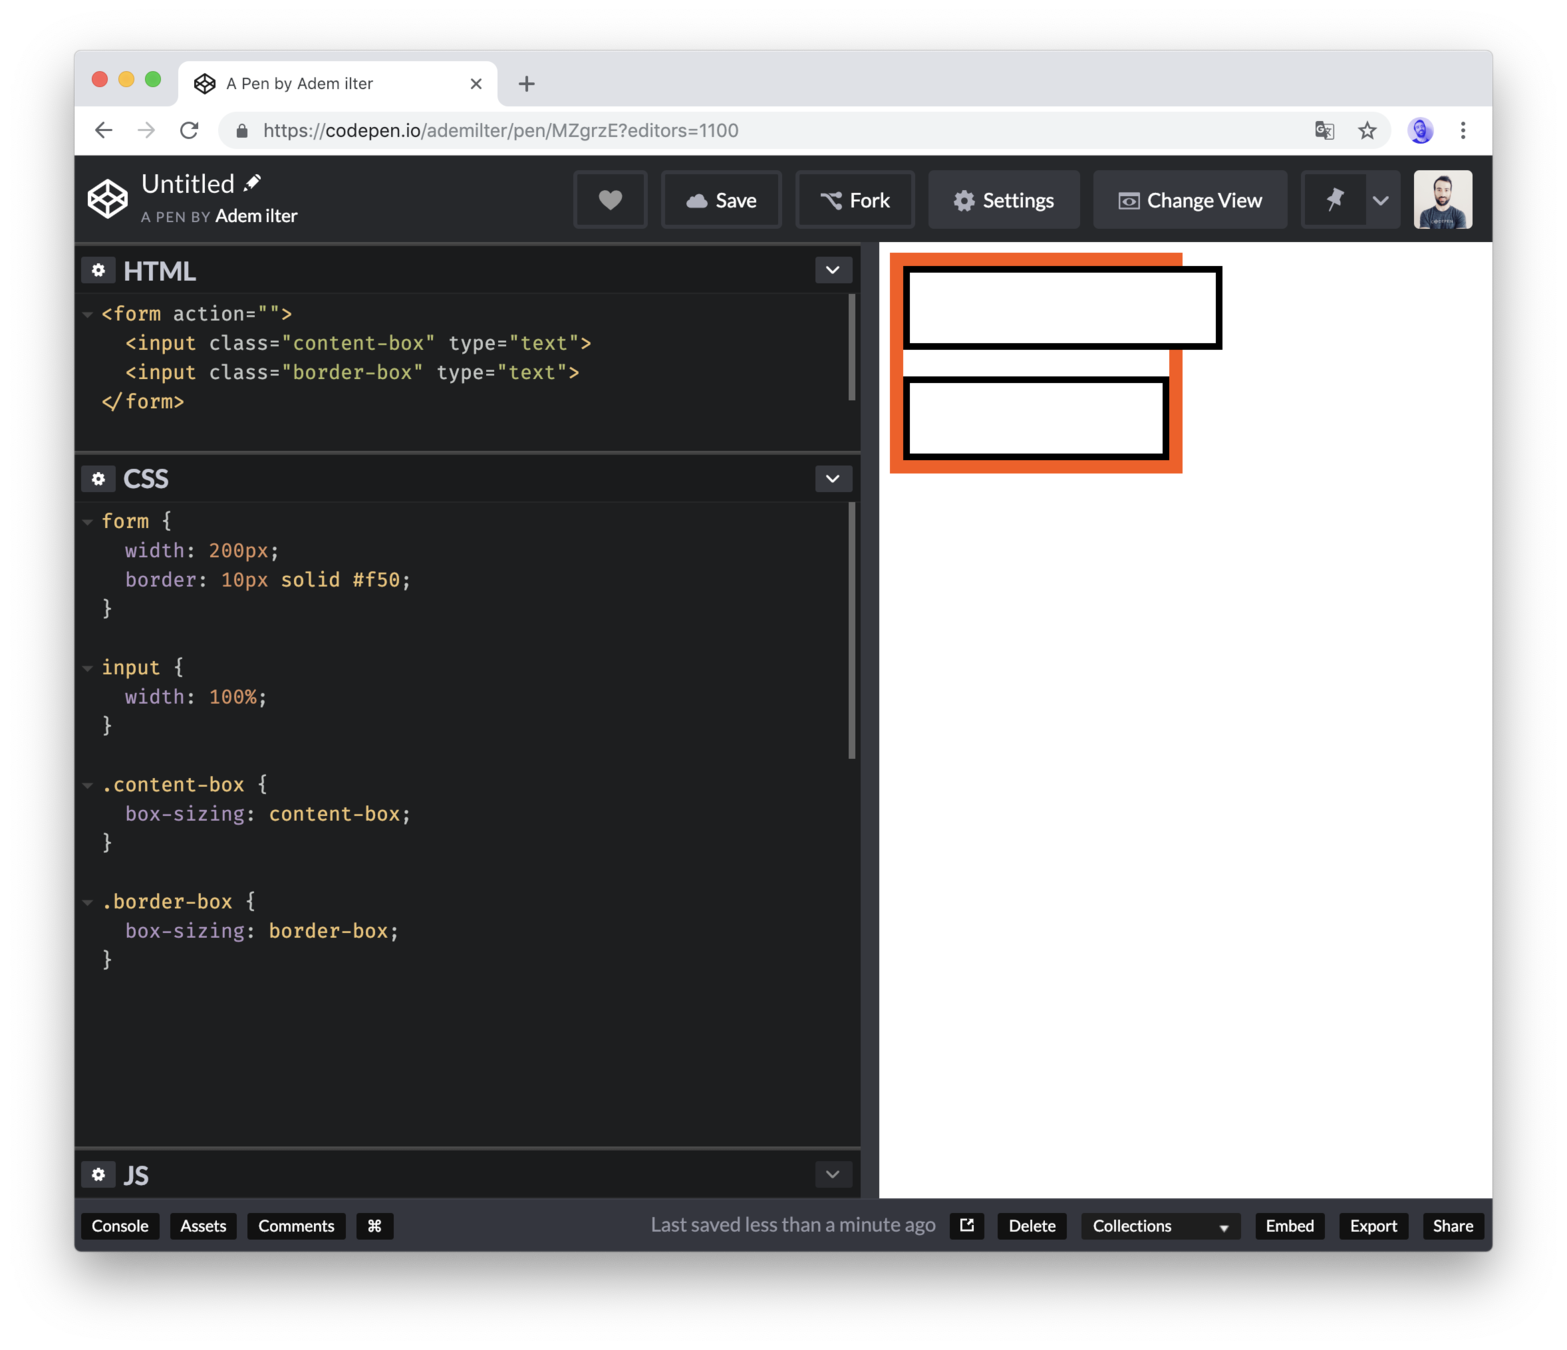Open Chrome three-dot menu
This screenshot has width=1567, height=1350.
tap(1463, 131)
